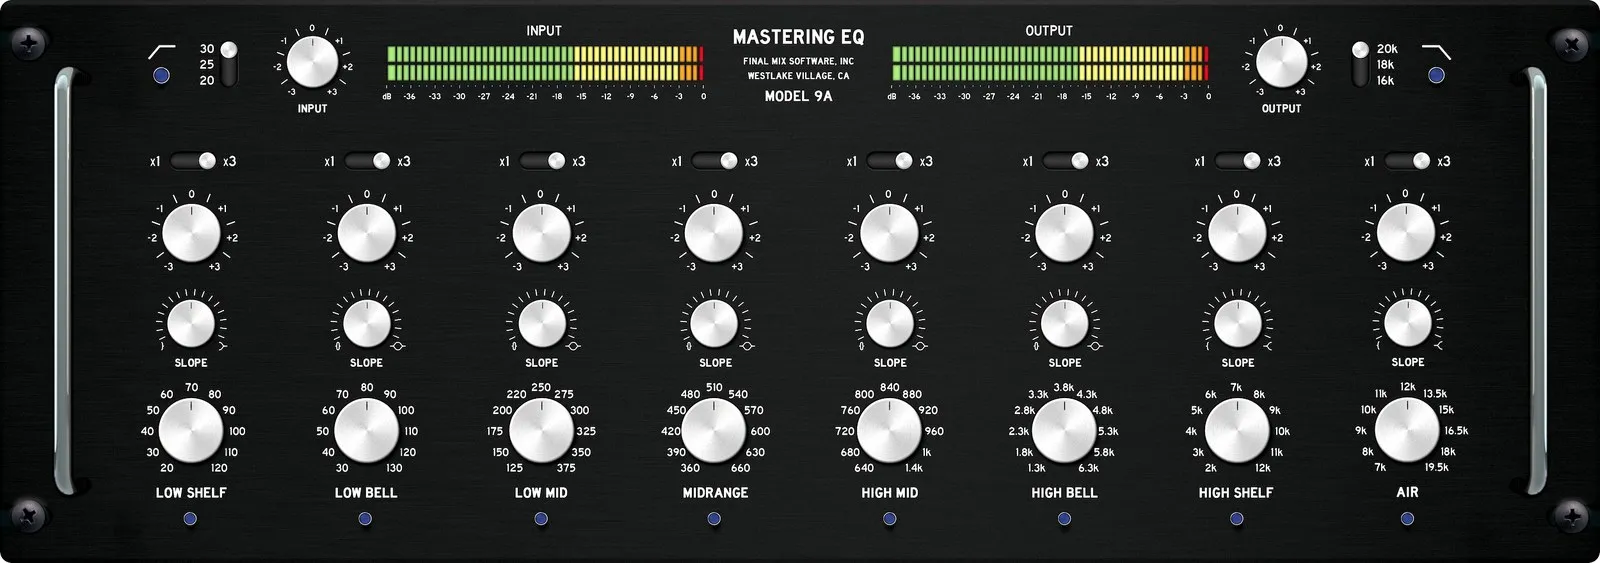Image resolution: width=1600 pixels, height=563 pixels.
Task: Enable the HIGH MID band LED button
Action: [x=889, y=518]
